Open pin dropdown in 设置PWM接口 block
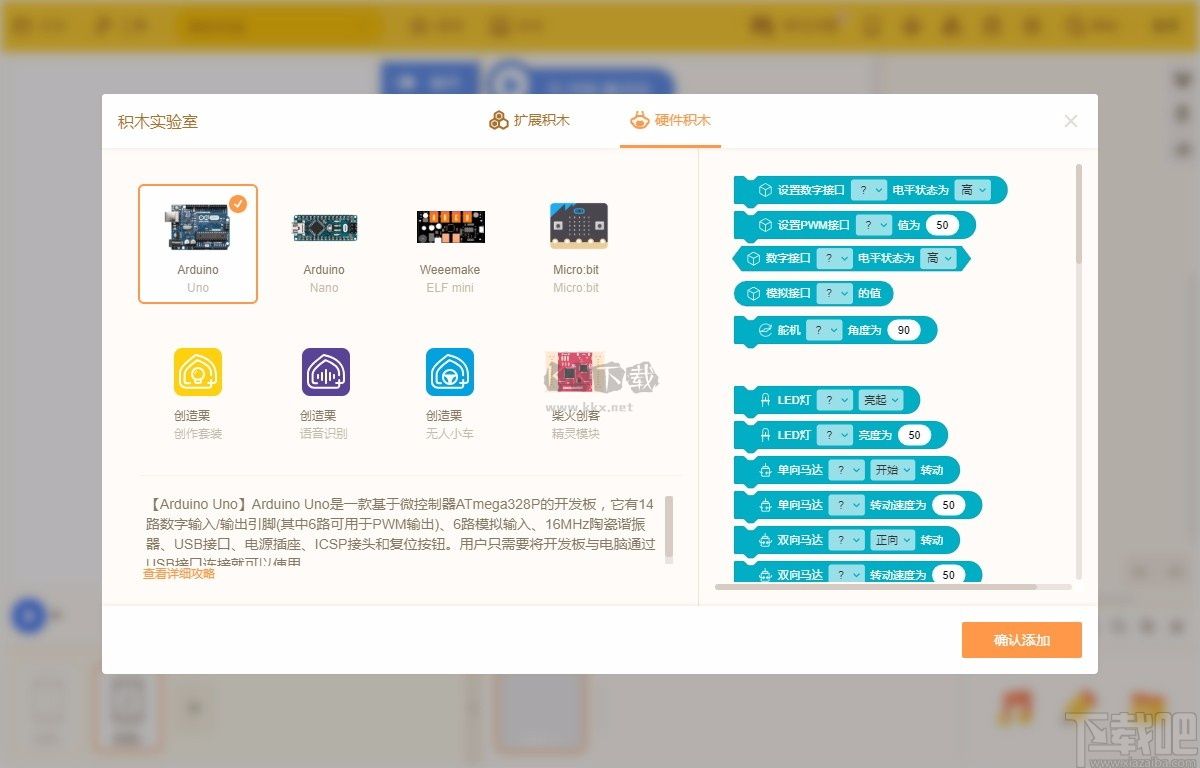Viewport: 1200px width, 768px height. pyautogui.click(x=876, y=225)
